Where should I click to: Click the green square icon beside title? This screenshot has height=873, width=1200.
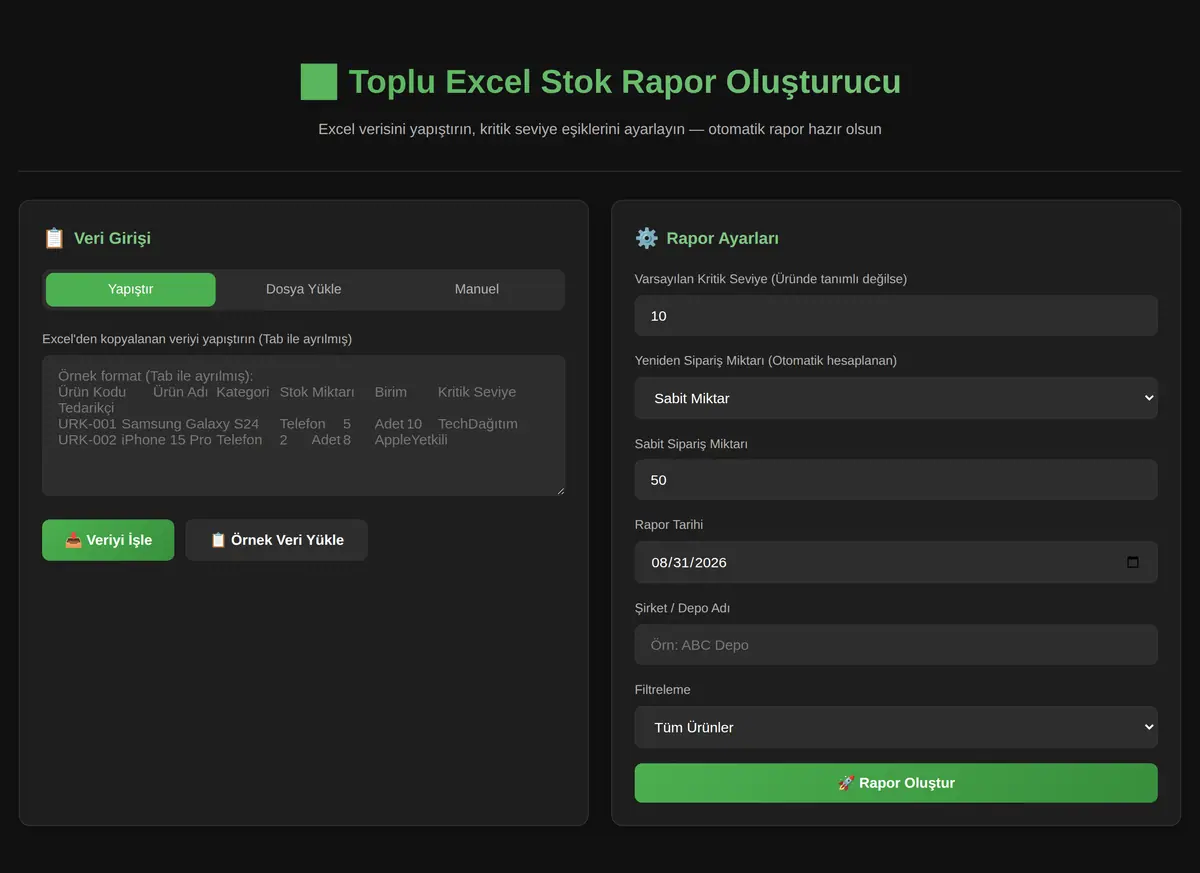[x=319, y=81]
